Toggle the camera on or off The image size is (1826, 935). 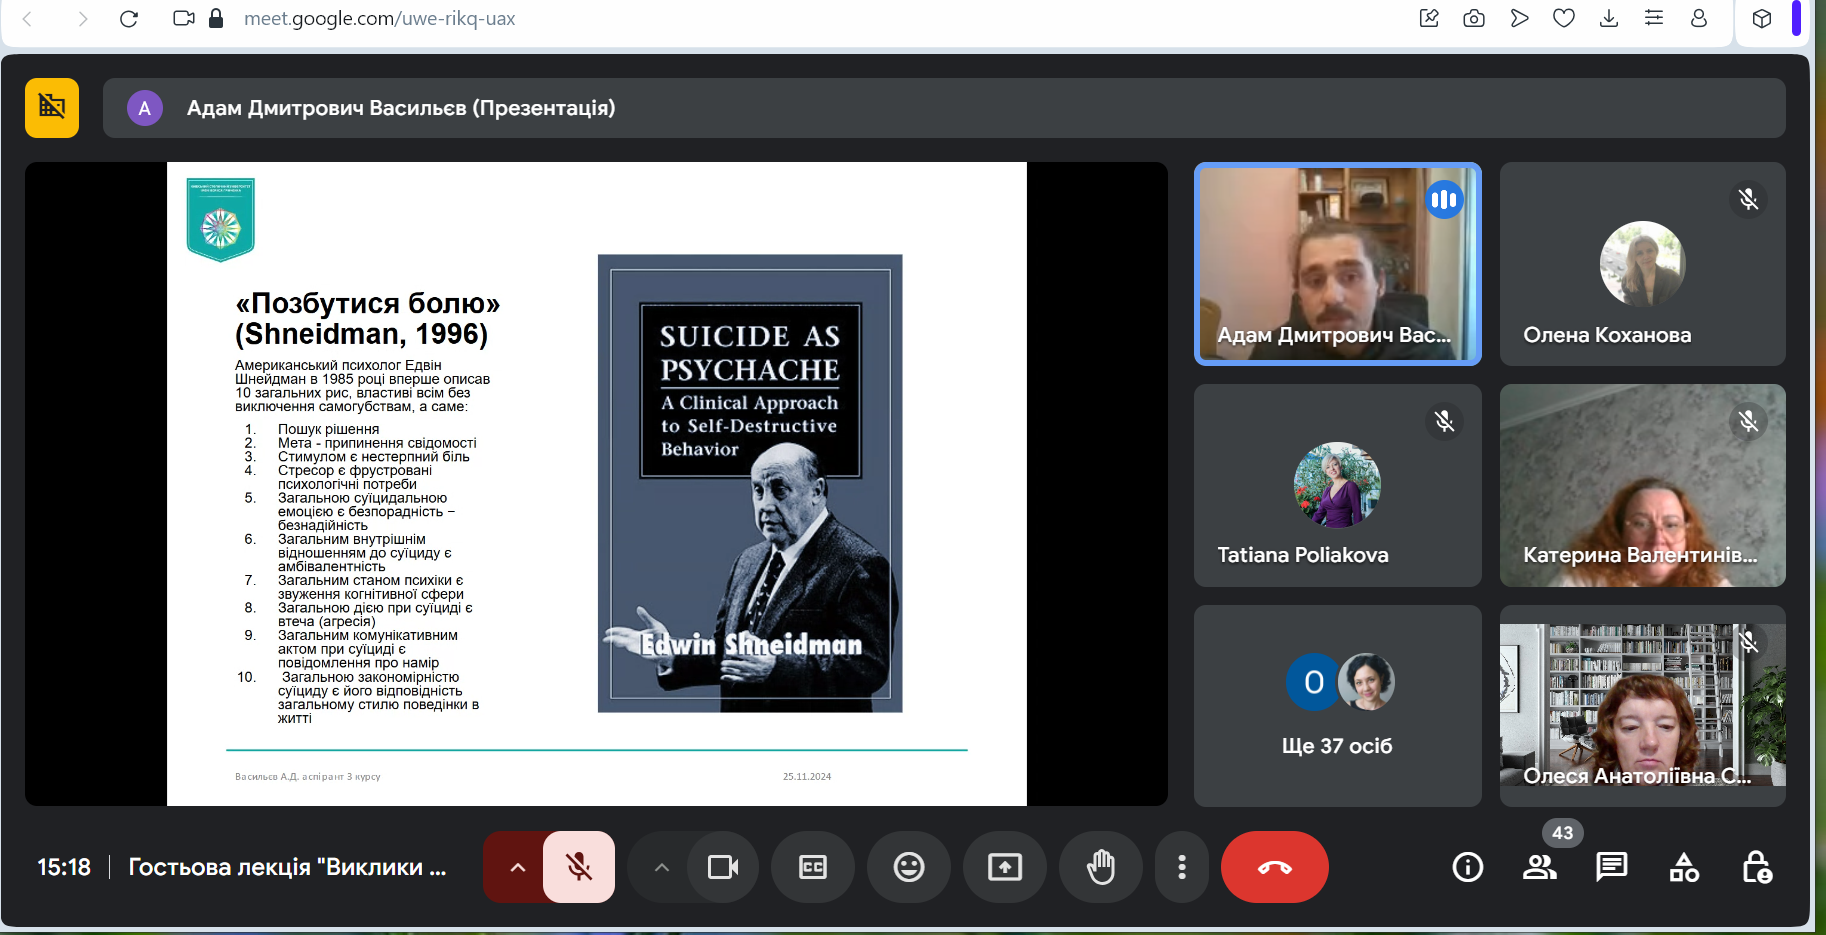point(722,867)
